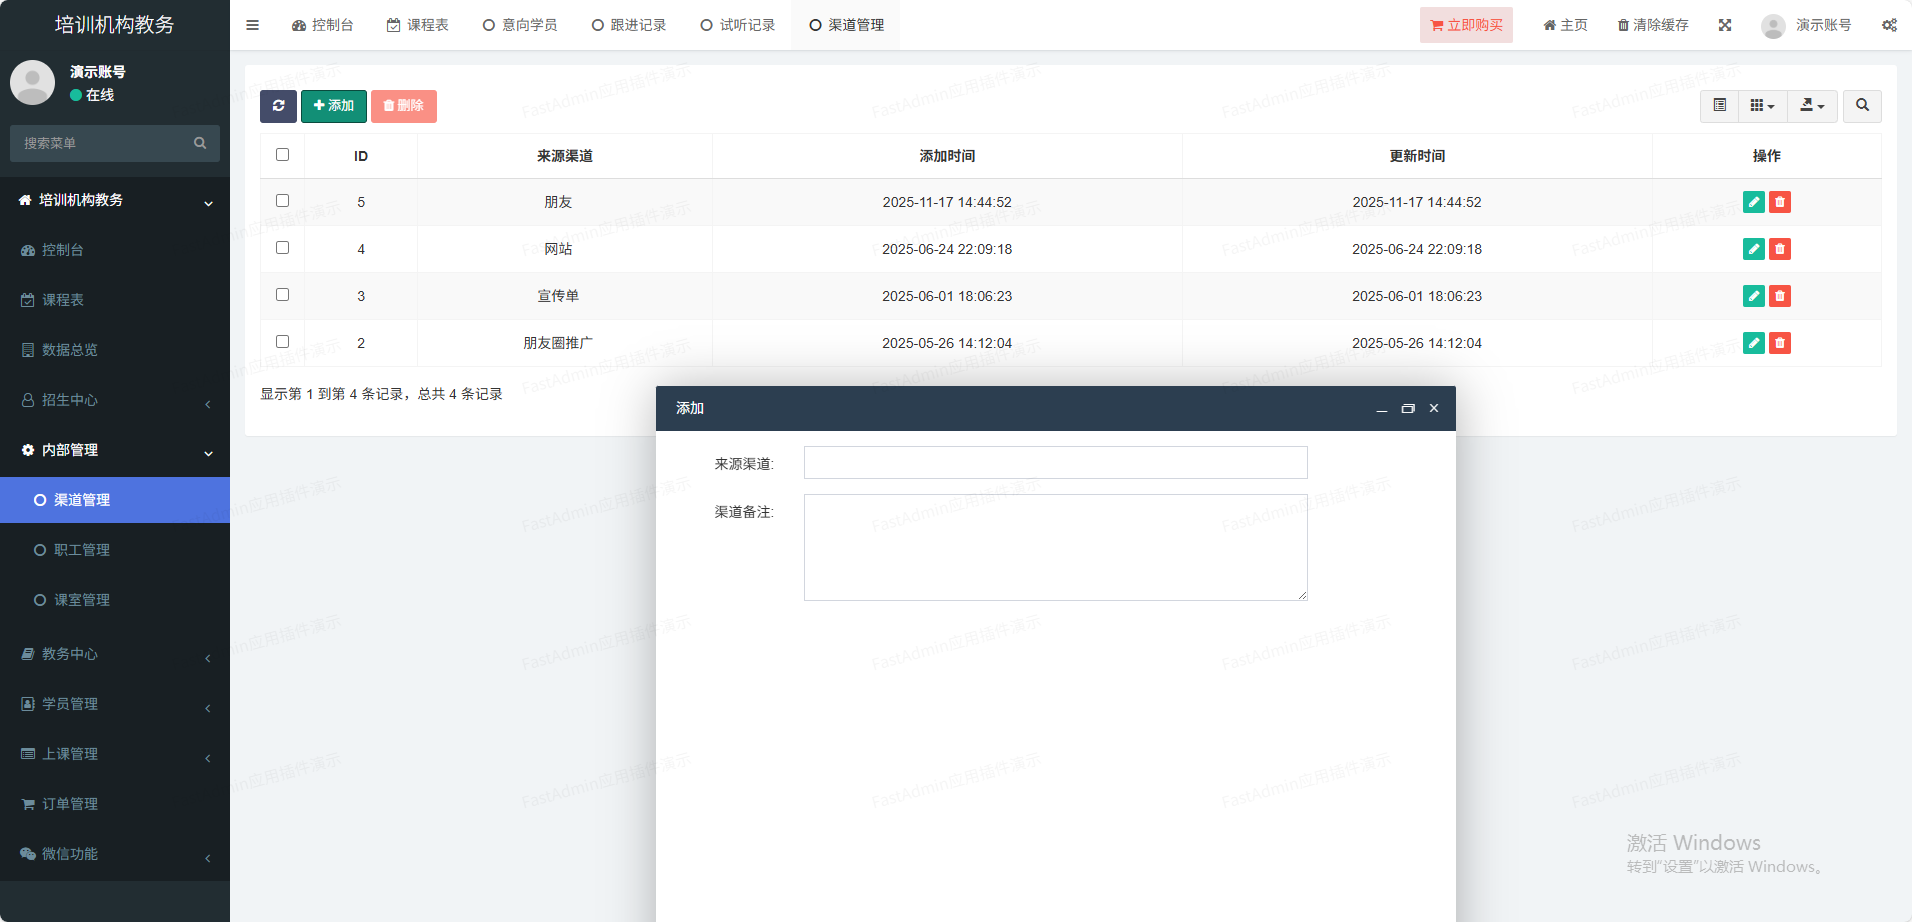Open 职工管理 in the sidebar
Screen dimensions: 1912x922
pyautogui.click(x=82, y=550)
